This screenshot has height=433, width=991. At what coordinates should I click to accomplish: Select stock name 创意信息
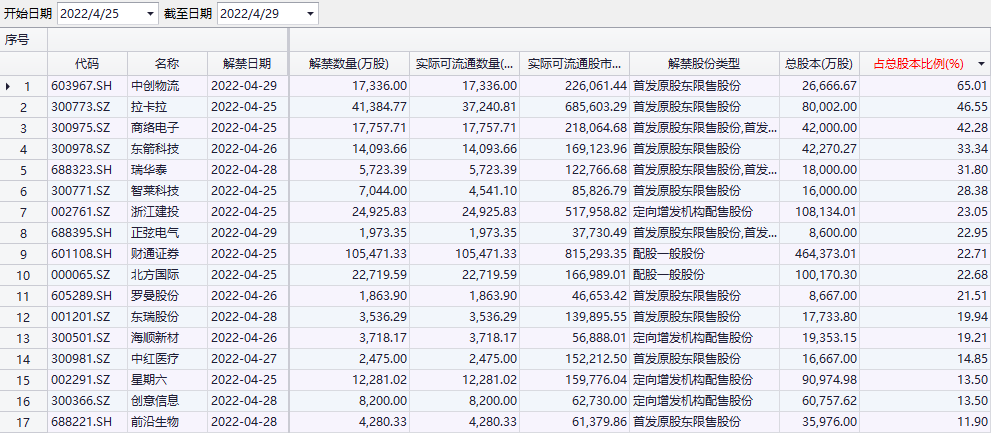point(155,401)
